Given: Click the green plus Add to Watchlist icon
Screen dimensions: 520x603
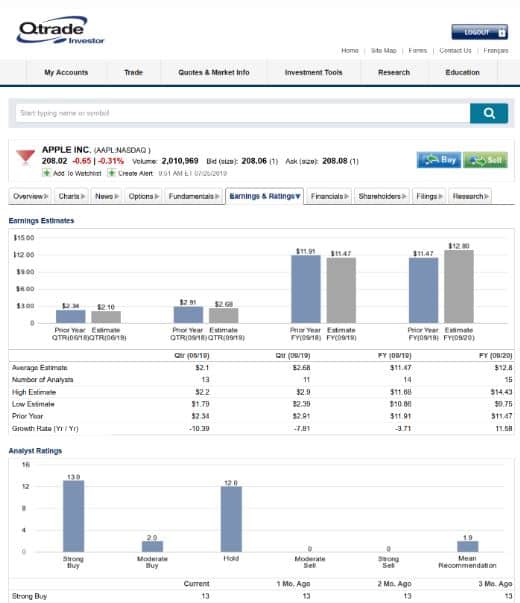Looking at the screenshot, I should (x=47, y=173).
